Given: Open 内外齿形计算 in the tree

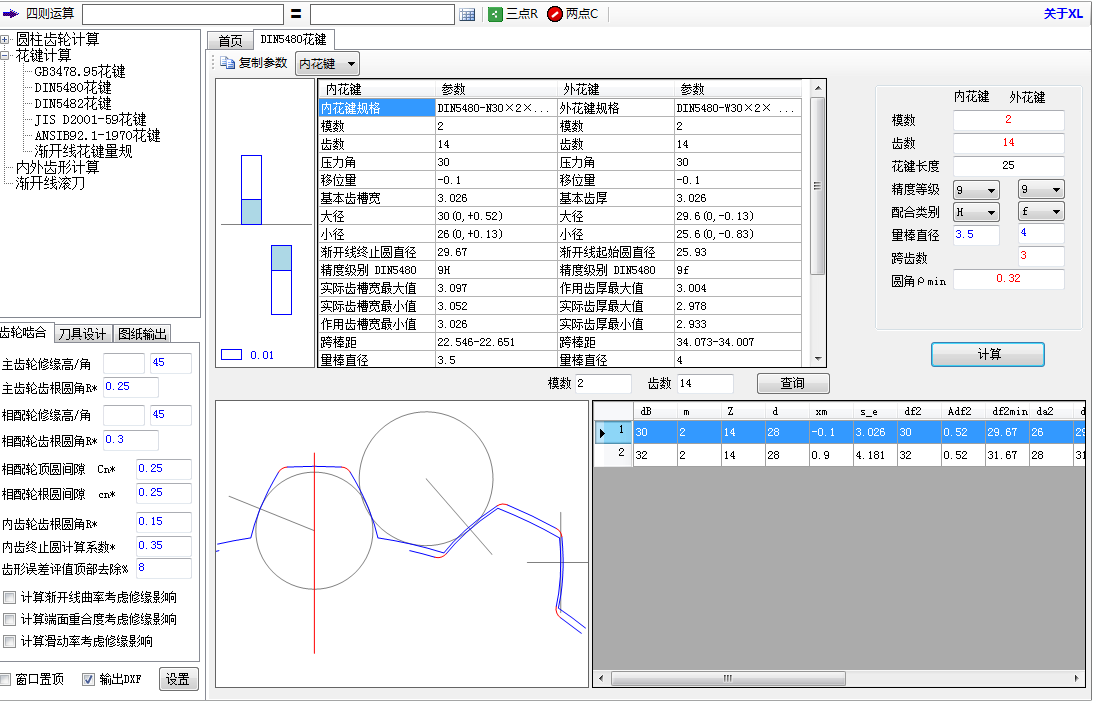Looking at the screenshot, I should (57, 168).
